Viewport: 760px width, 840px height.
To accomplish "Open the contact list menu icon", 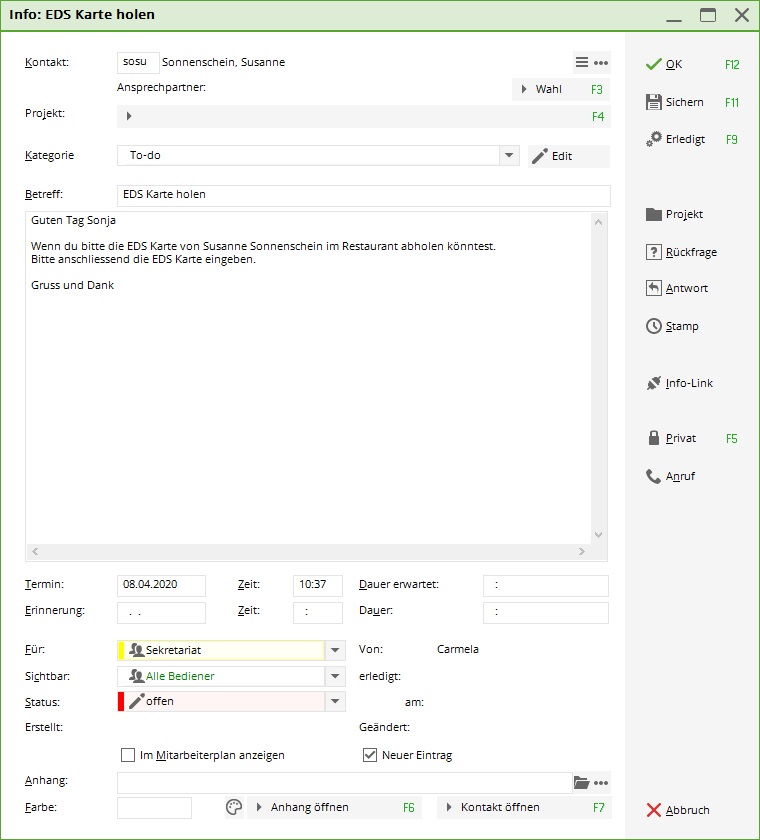I will (x=582, y=62).
